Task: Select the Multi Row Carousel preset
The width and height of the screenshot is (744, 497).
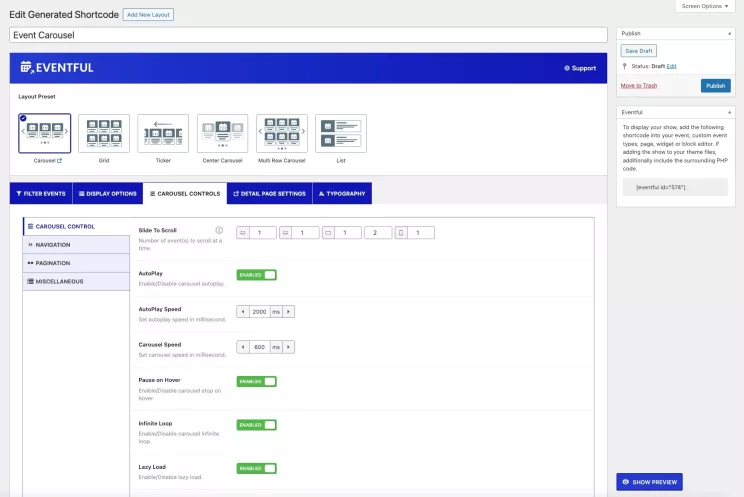Action: [282, 133]
